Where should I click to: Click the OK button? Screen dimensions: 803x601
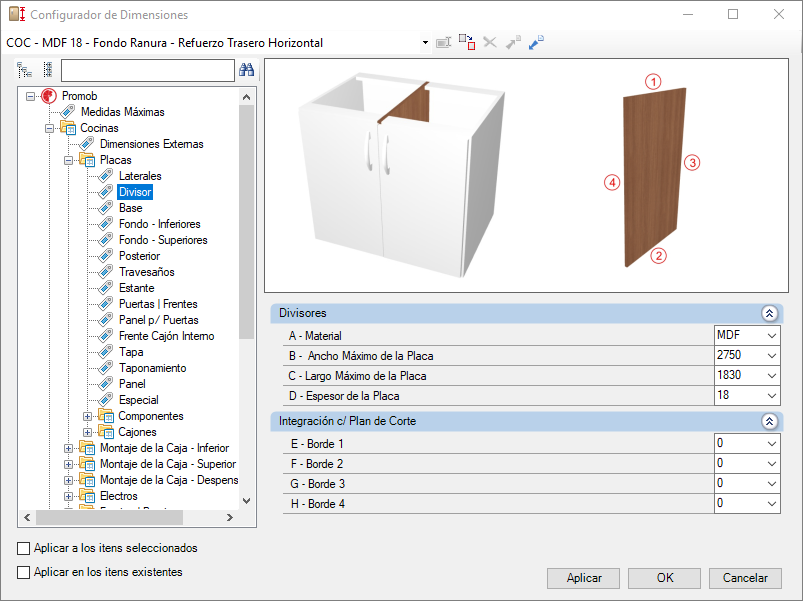665,578
